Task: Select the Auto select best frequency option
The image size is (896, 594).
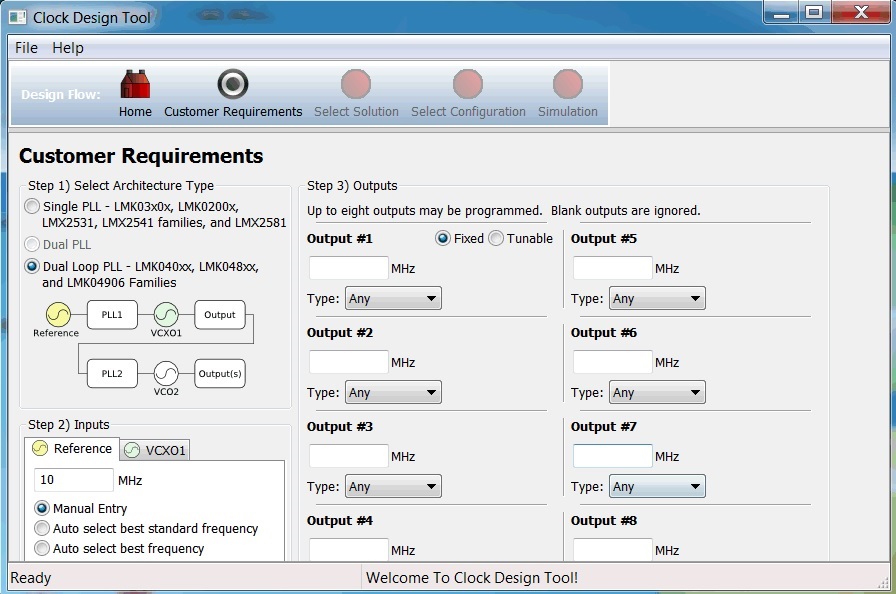Action: click(x=42, y=548)
